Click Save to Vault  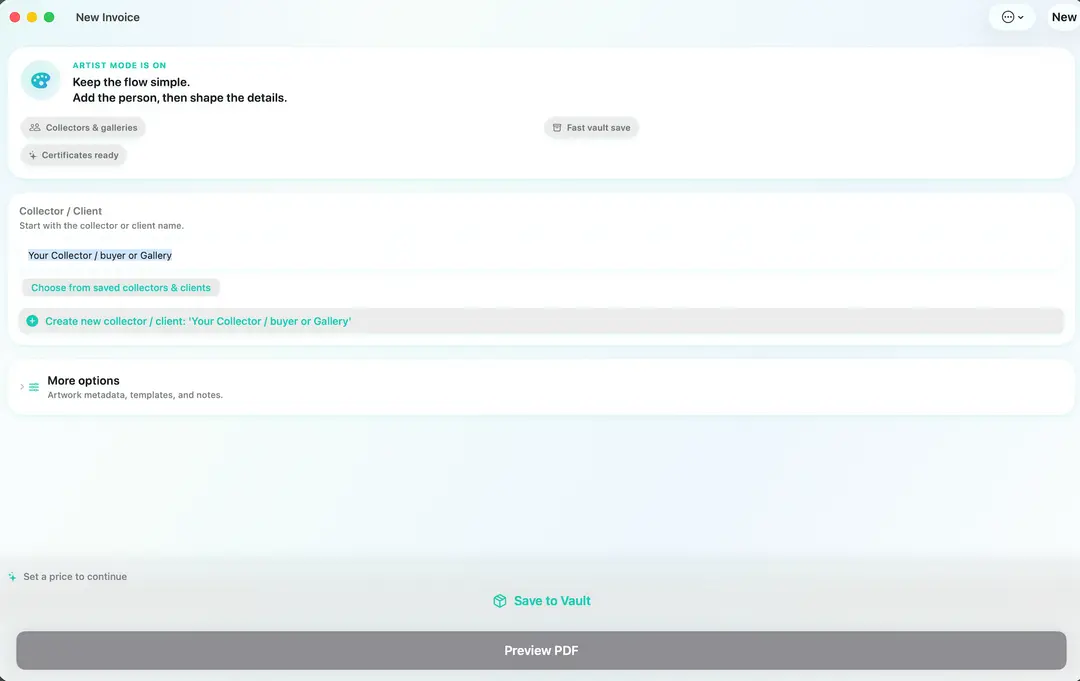coord(542,601)
